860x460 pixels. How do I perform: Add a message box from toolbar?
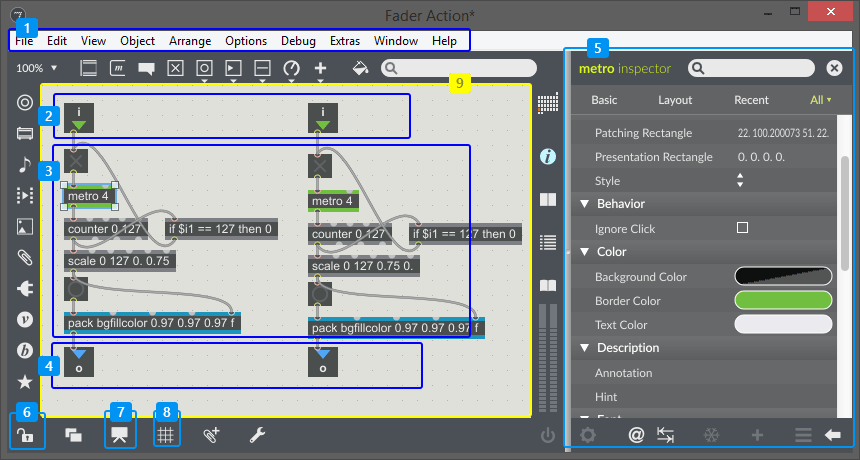117,68
